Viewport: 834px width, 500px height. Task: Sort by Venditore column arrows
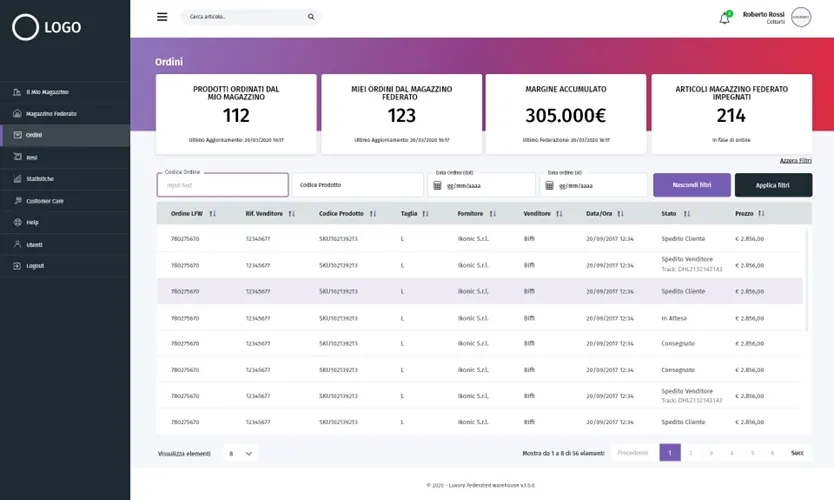[x=559, y=214]
